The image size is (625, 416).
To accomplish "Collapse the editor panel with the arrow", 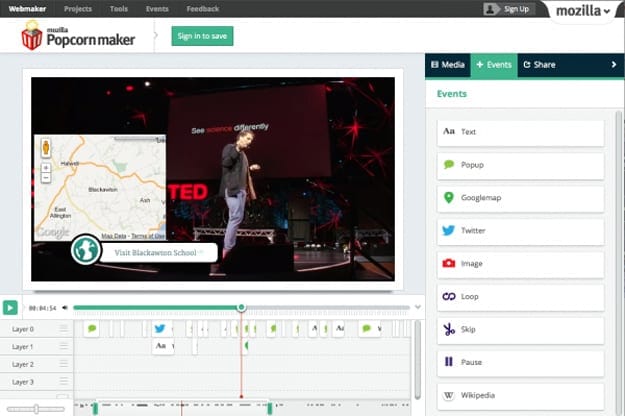I will [614, 65].
